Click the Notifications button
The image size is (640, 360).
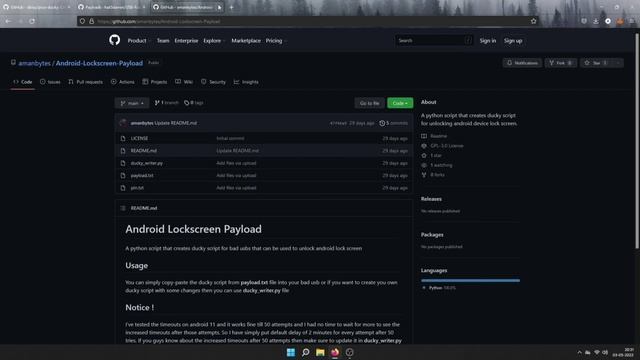click(x=522, y=63)
